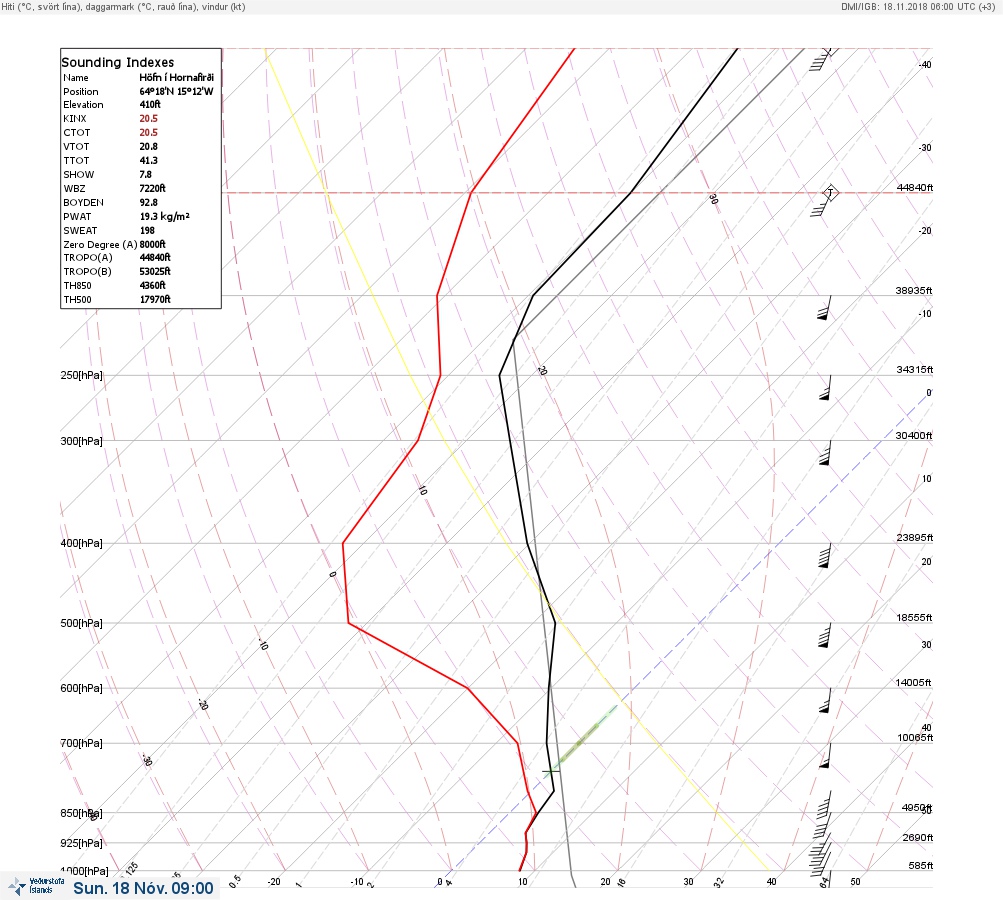Click the 32 mixing ratio label
This screenshot has height=900, width=1003.
(719, 883)
